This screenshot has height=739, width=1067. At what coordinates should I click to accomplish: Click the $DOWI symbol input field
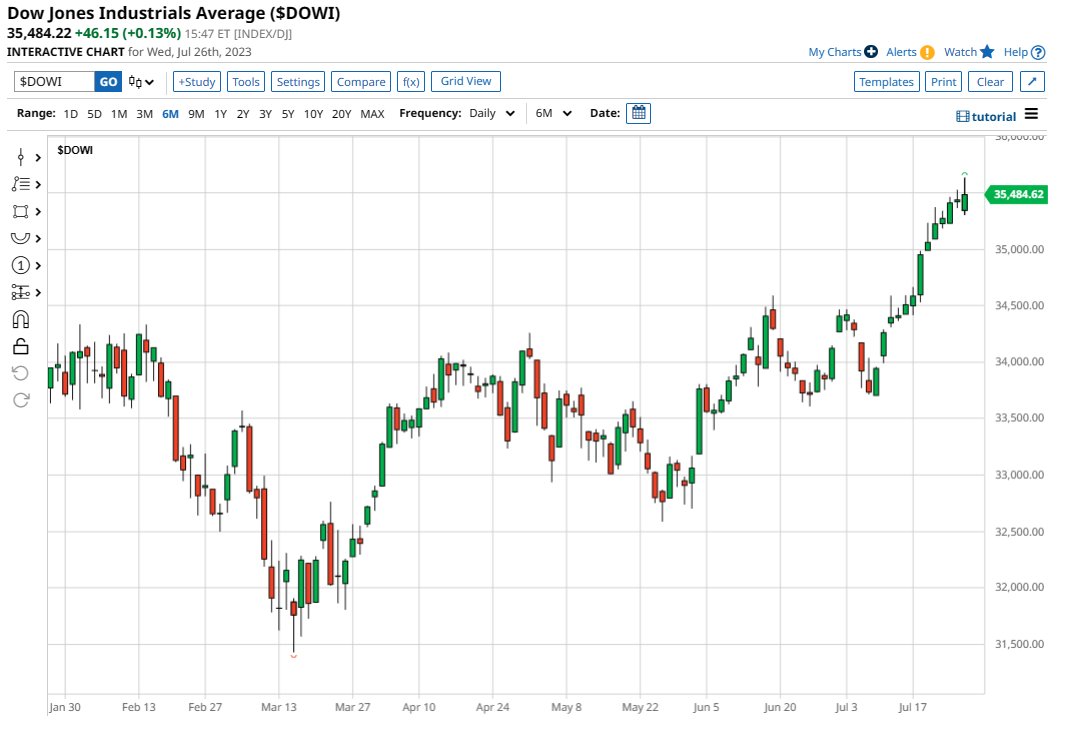(x=54, y=82)
